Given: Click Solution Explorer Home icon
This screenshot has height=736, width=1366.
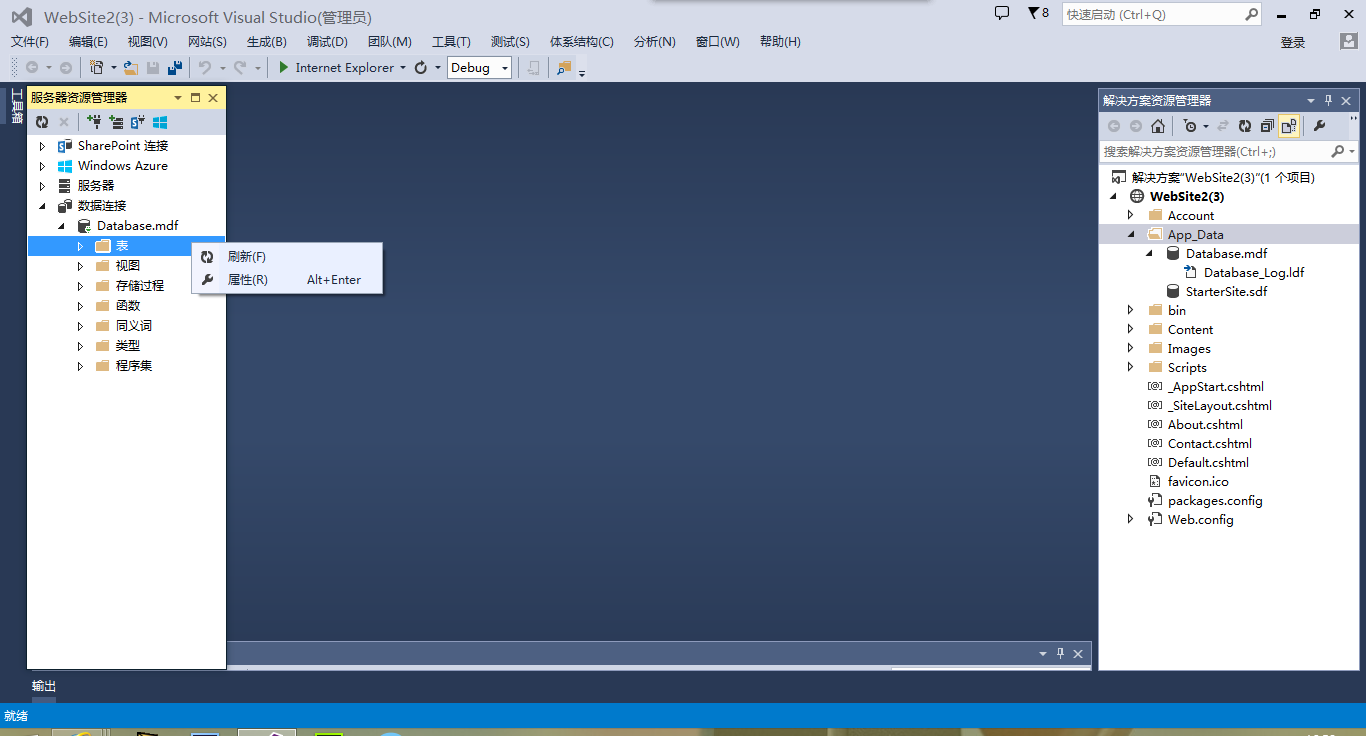Looking at the screenshot, I should [1157, 126].
